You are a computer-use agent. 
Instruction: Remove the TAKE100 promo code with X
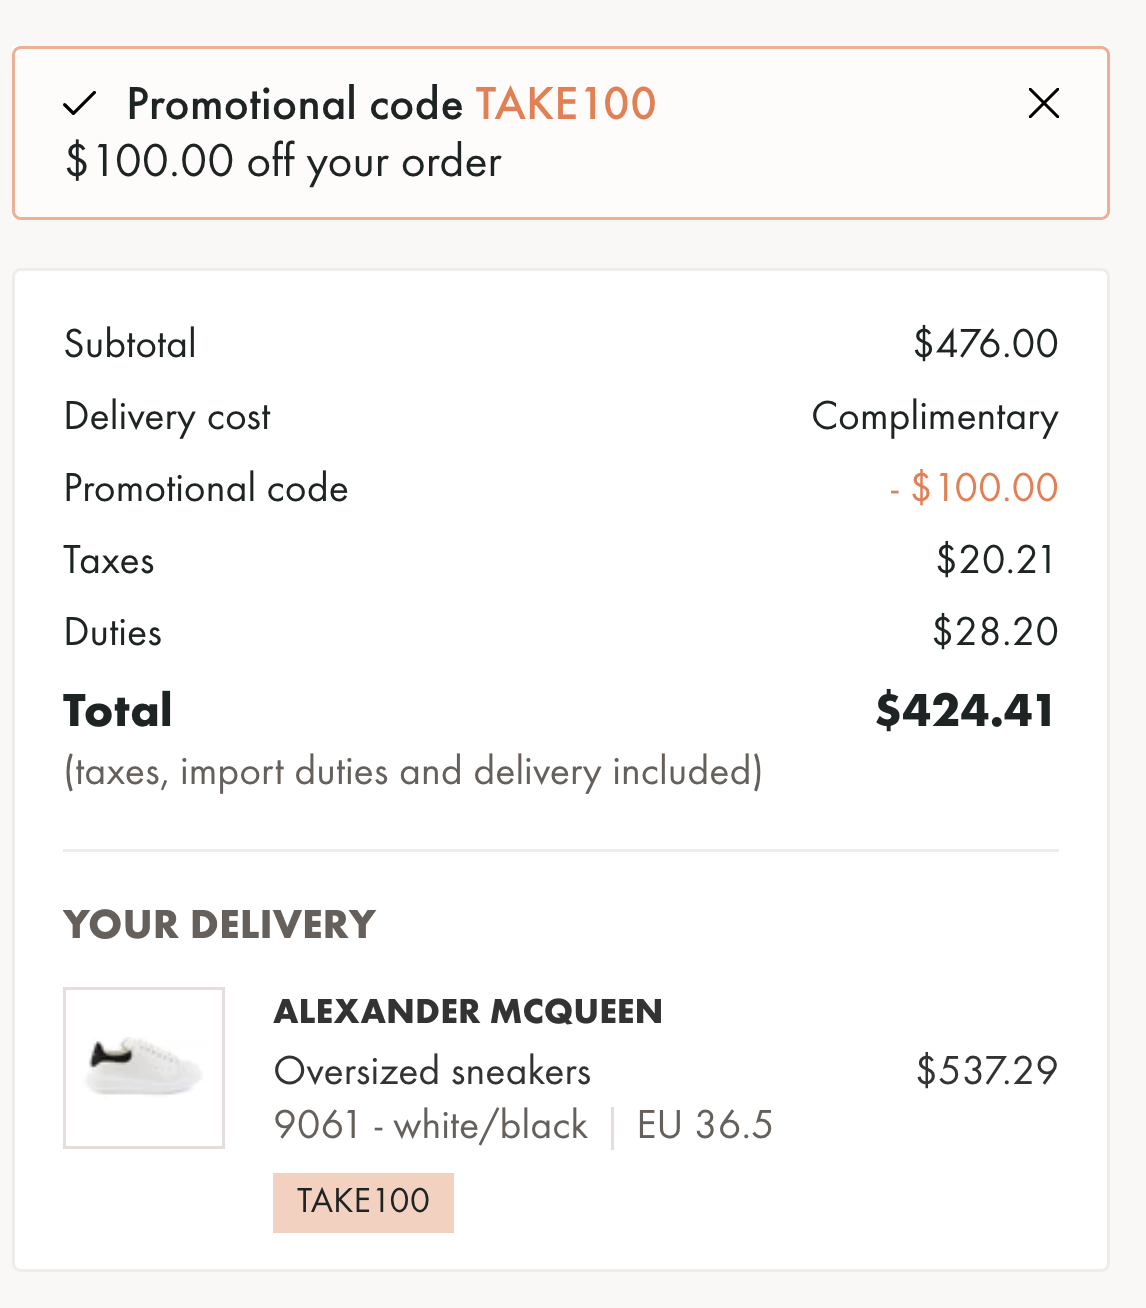pyautogui.click(x=1043, y=103)
